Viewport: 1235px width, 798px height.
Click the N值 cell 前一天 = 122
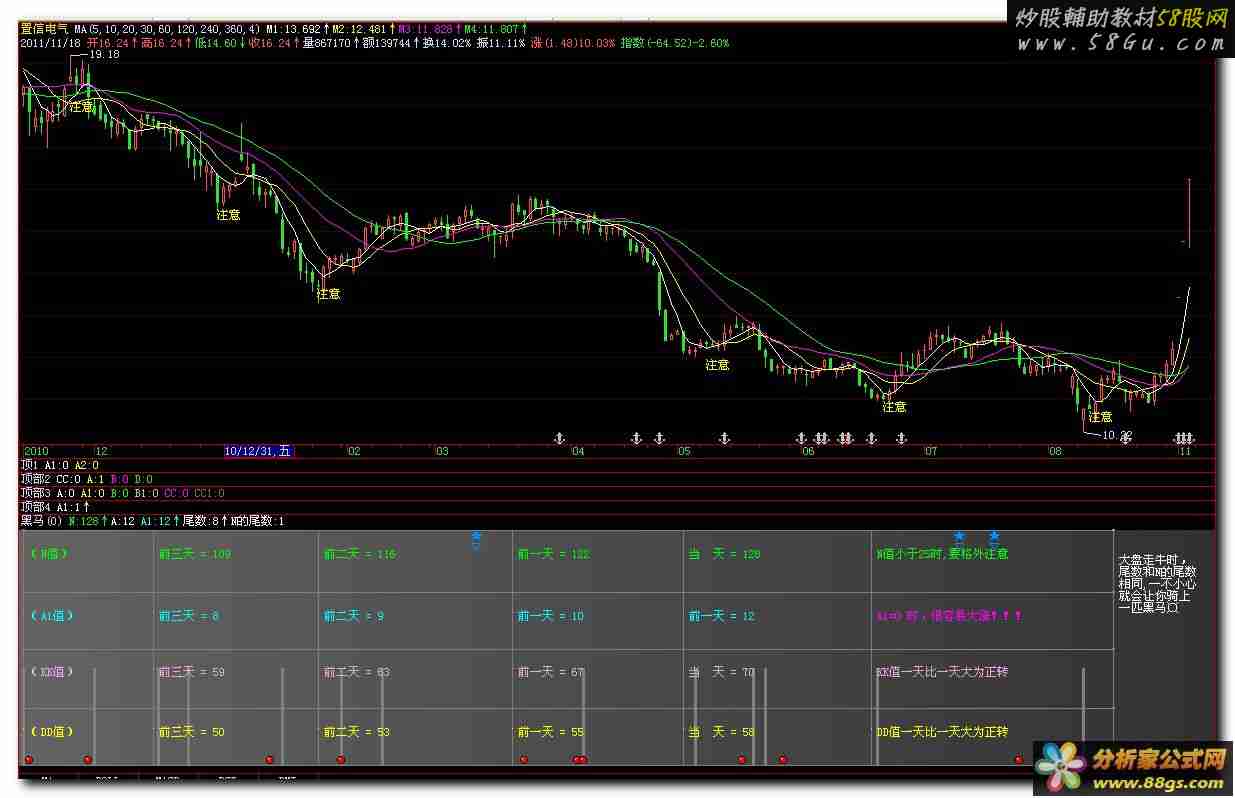click(x=554, y=554)
